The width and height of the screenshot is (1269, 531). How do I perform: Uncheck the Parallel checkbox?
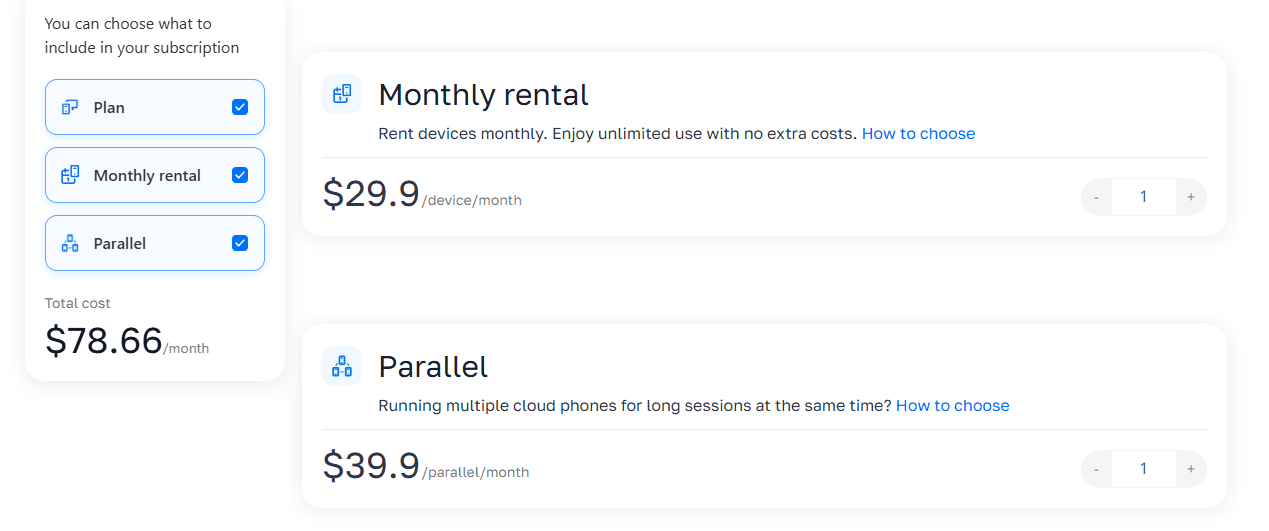[240, 243]
